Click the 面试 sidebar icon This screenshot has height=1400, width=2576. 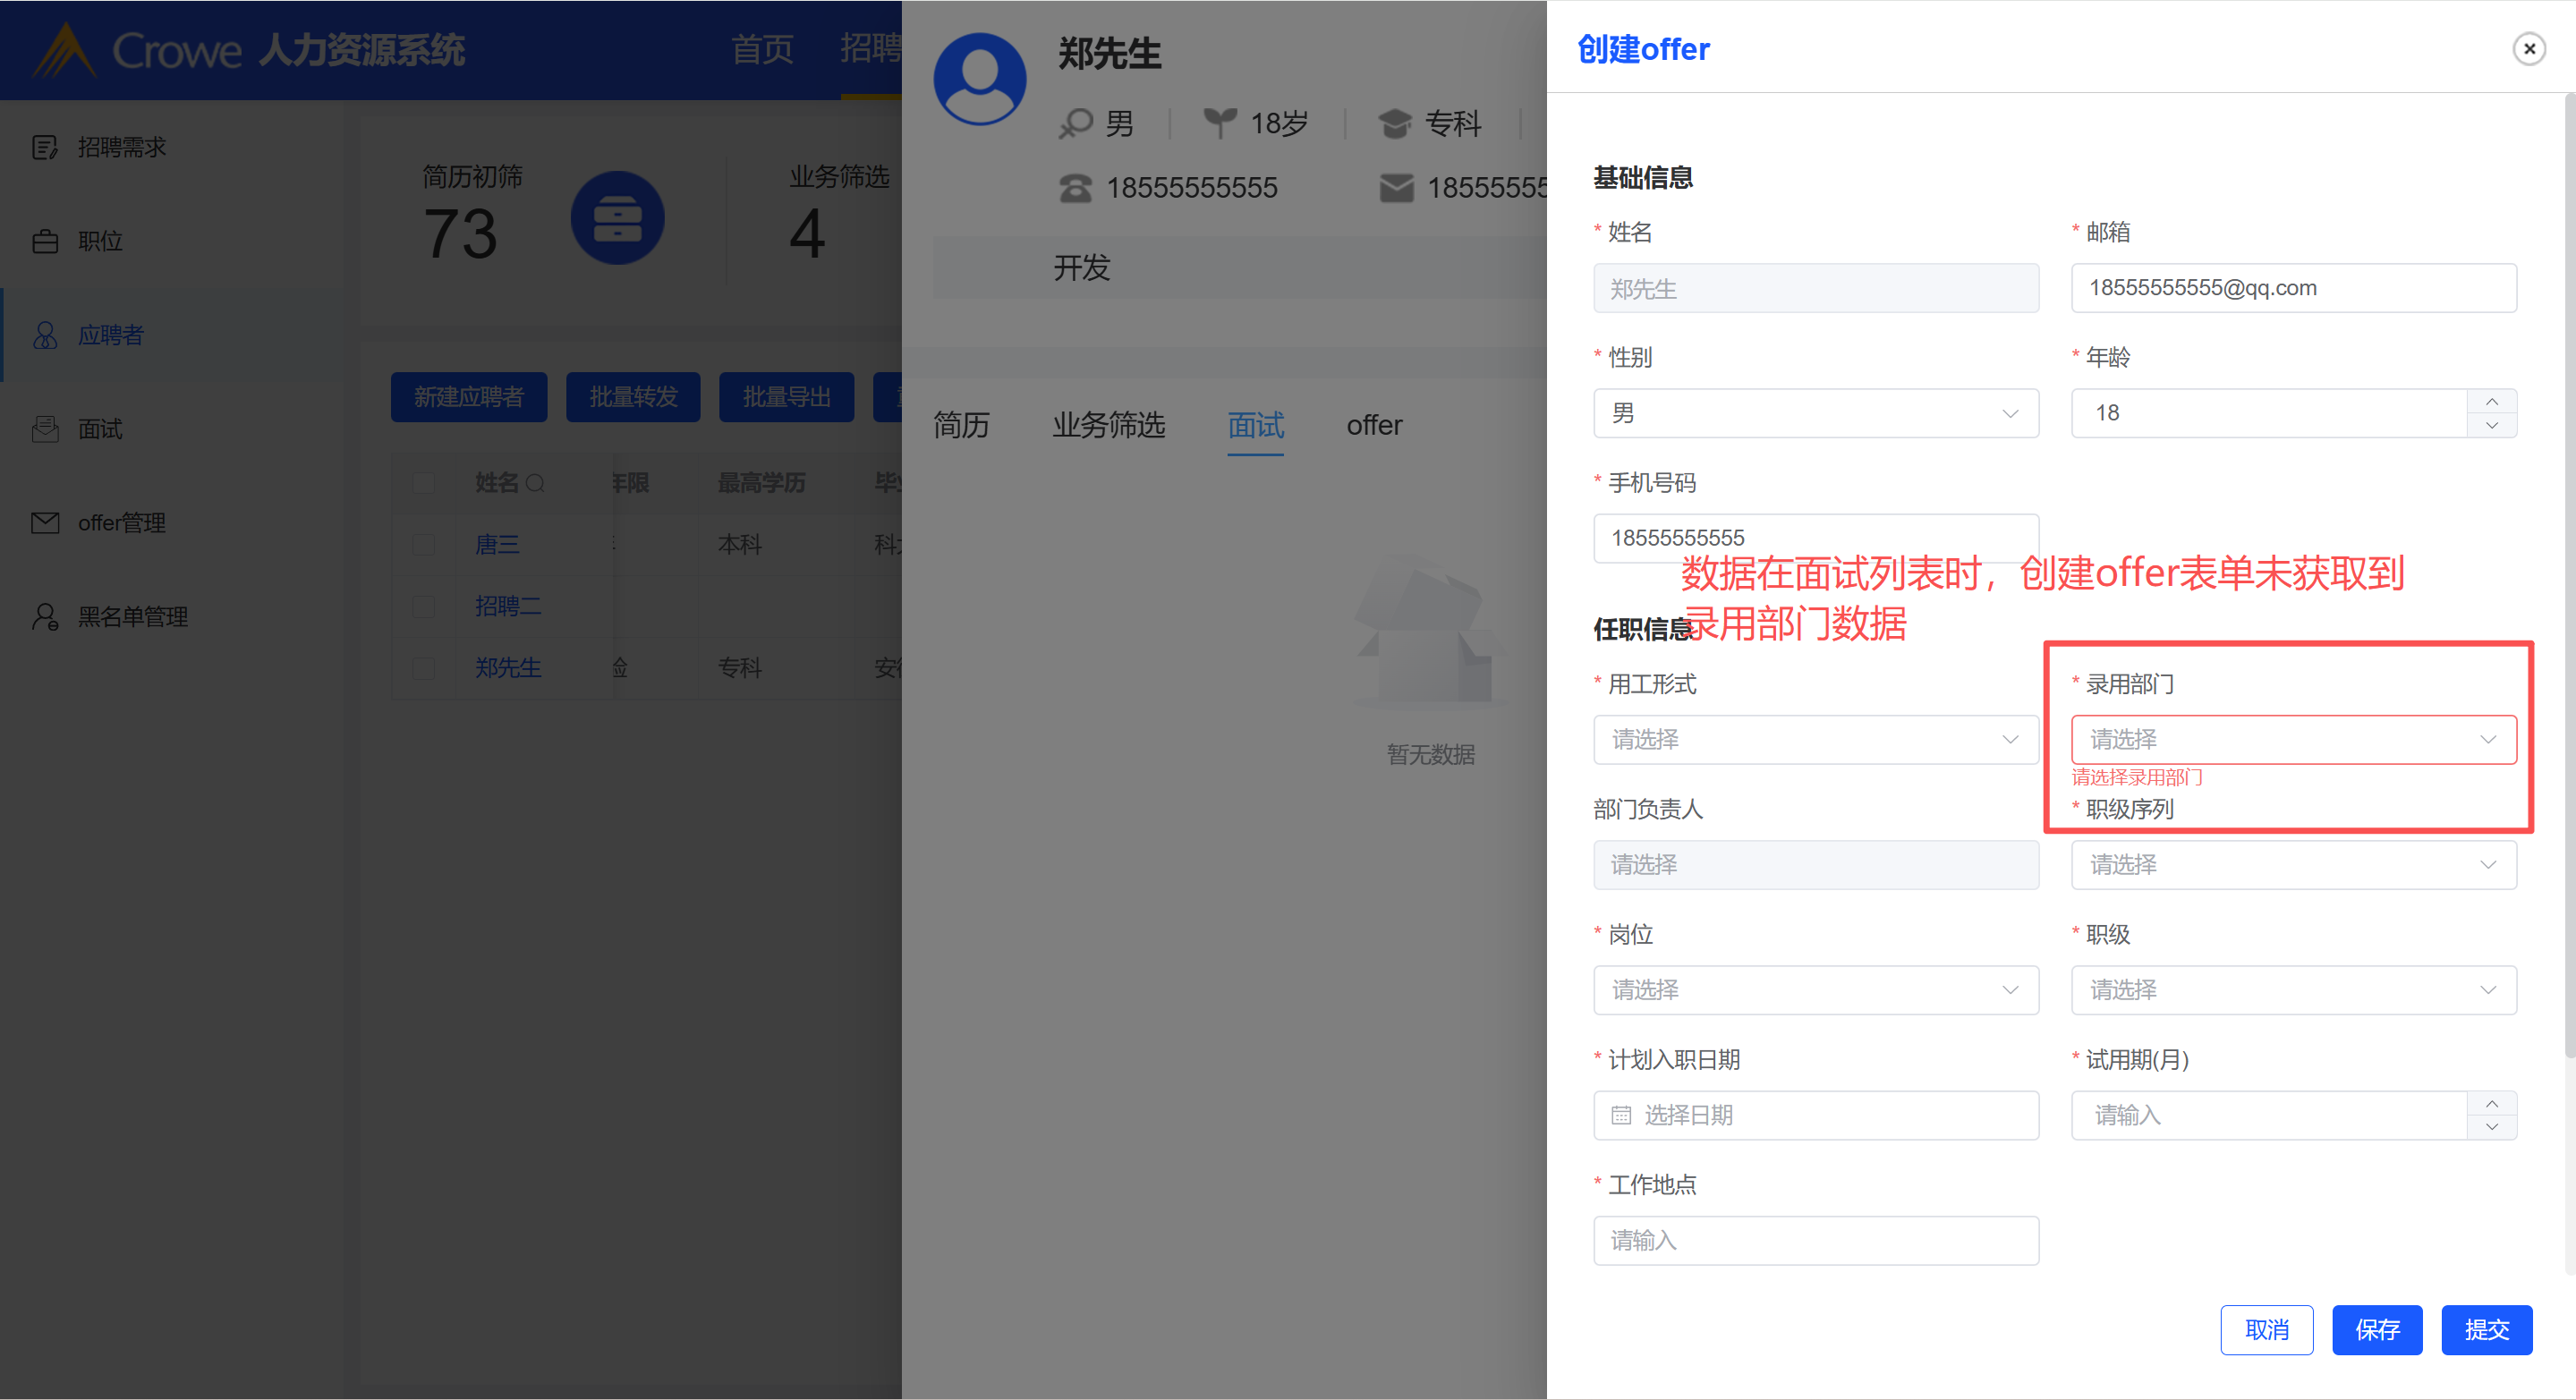(x=44, y=429)
